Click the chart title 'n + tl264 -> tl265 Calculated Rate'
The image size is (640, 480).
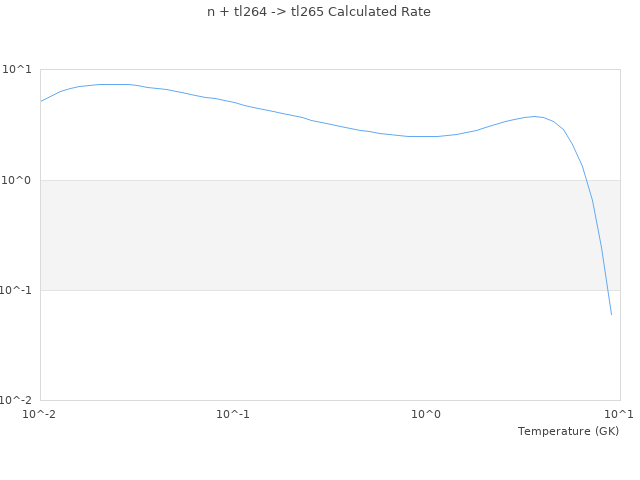click(319, 12)
